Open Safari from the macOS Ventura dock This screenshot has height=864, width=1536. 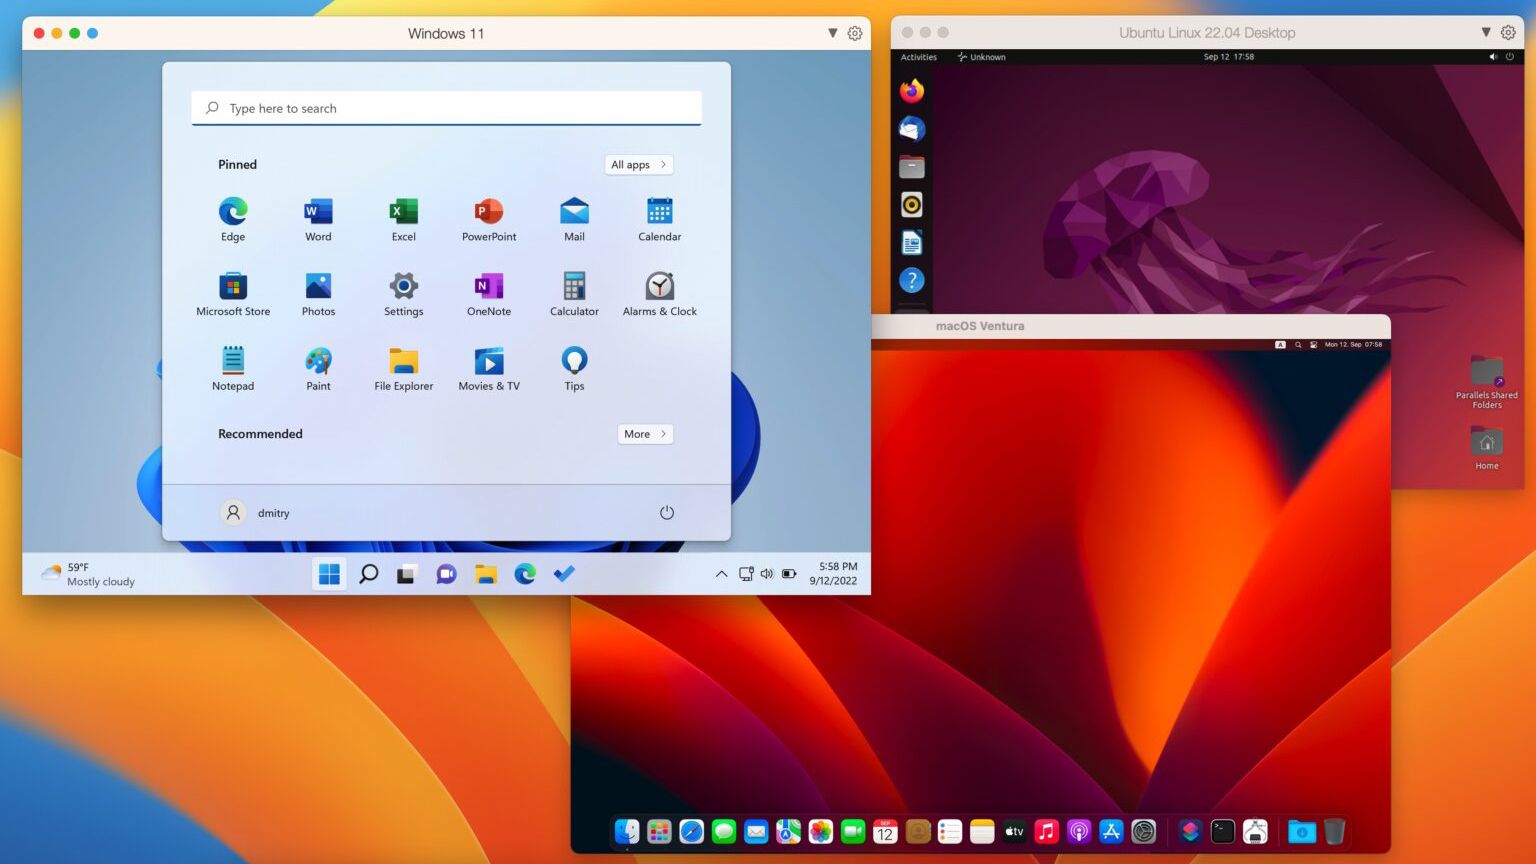[691, 831]
